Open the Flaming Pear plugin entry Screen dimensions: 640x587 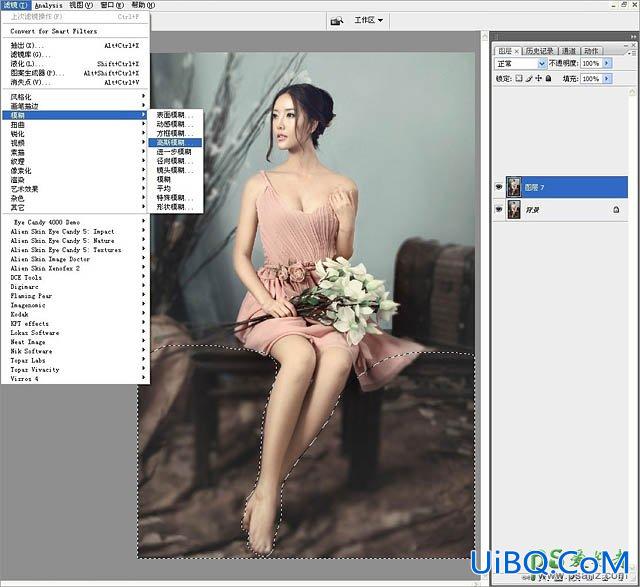click(x=75, y=296)
